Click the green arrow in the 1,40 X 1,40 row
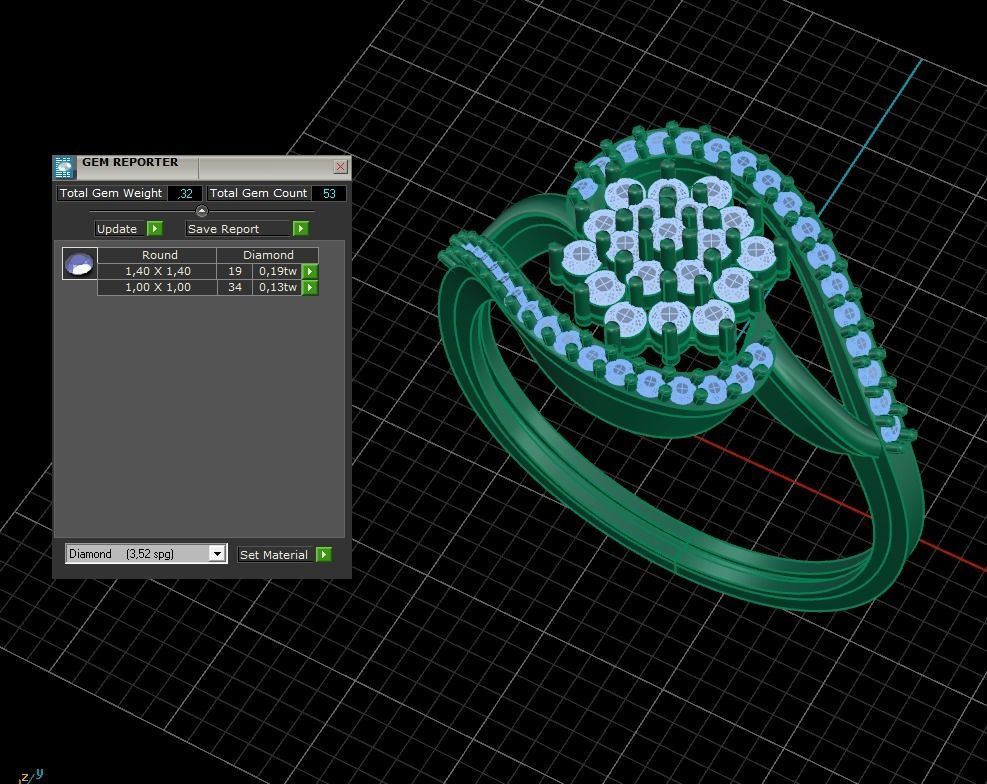The image size is (987, 784). point(310,271)
